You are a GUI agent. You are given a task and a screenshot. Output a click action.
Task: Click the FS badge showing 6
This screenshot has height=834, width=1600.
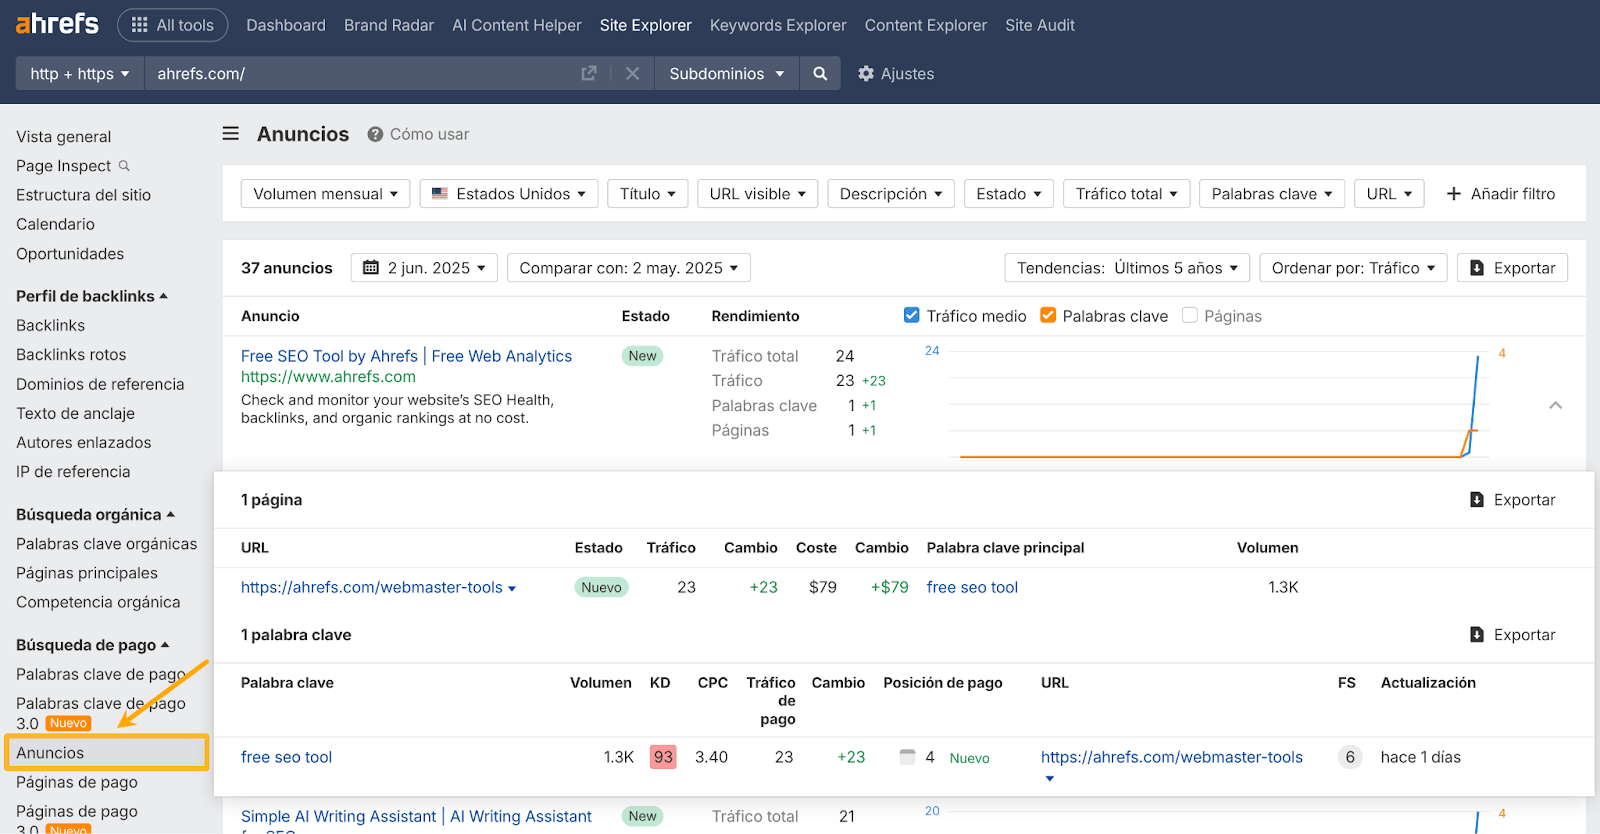click(x=1350, y=757)
